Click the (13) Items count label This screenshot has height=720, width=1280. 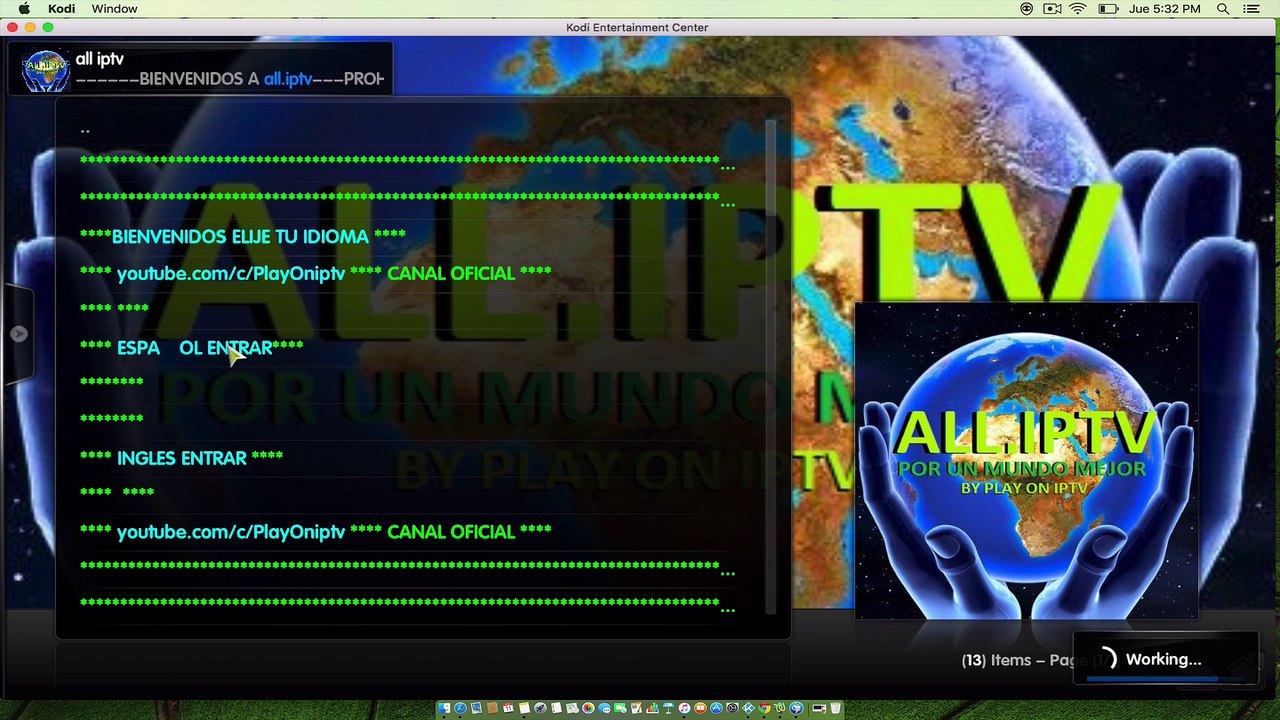point(996,660)
